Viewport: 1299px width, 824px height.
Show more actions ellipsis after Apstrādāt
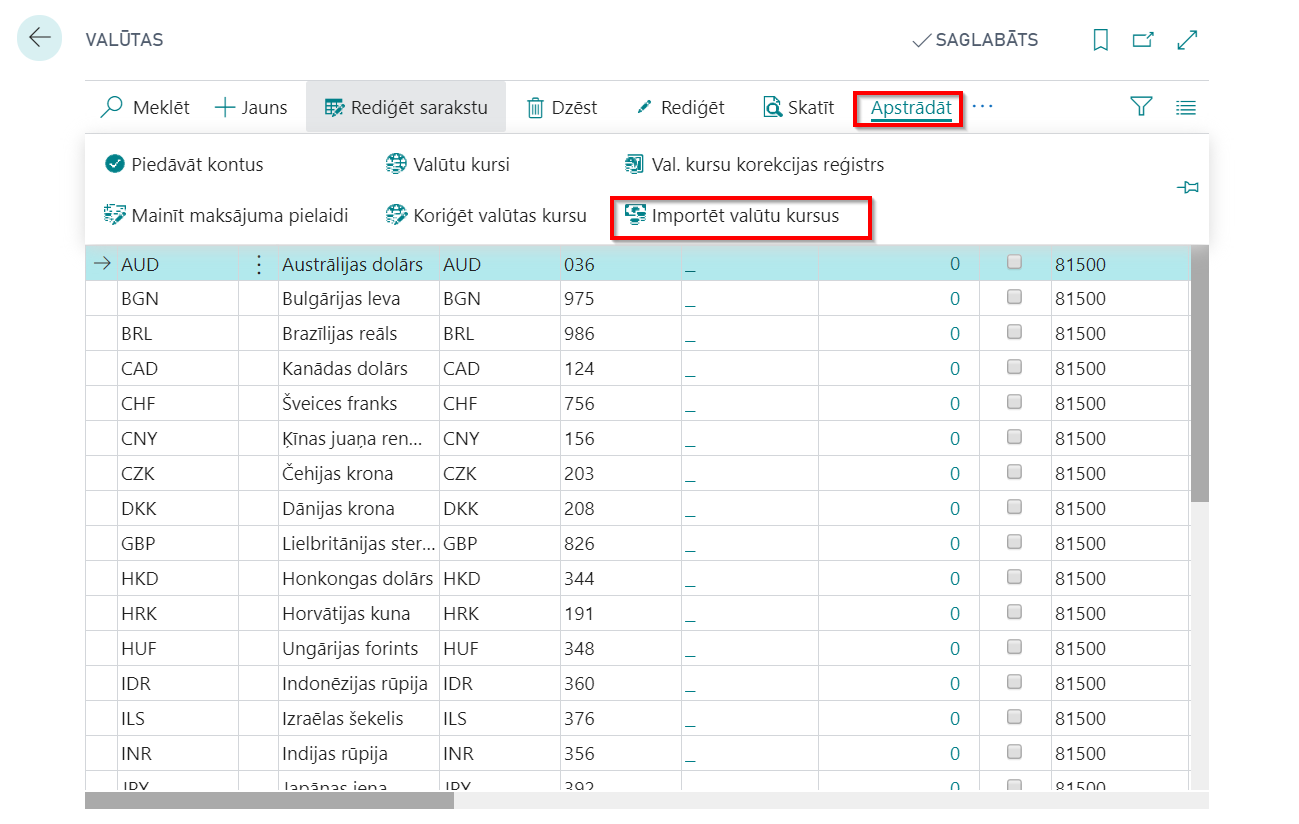tap(982, 106)
